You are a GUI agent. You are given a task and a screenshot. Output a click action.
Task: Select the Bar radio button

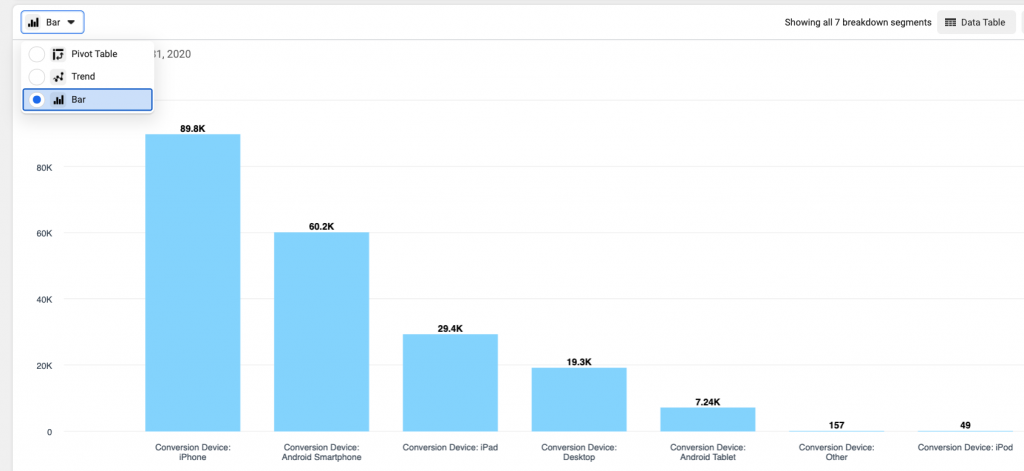click(37, 99)
